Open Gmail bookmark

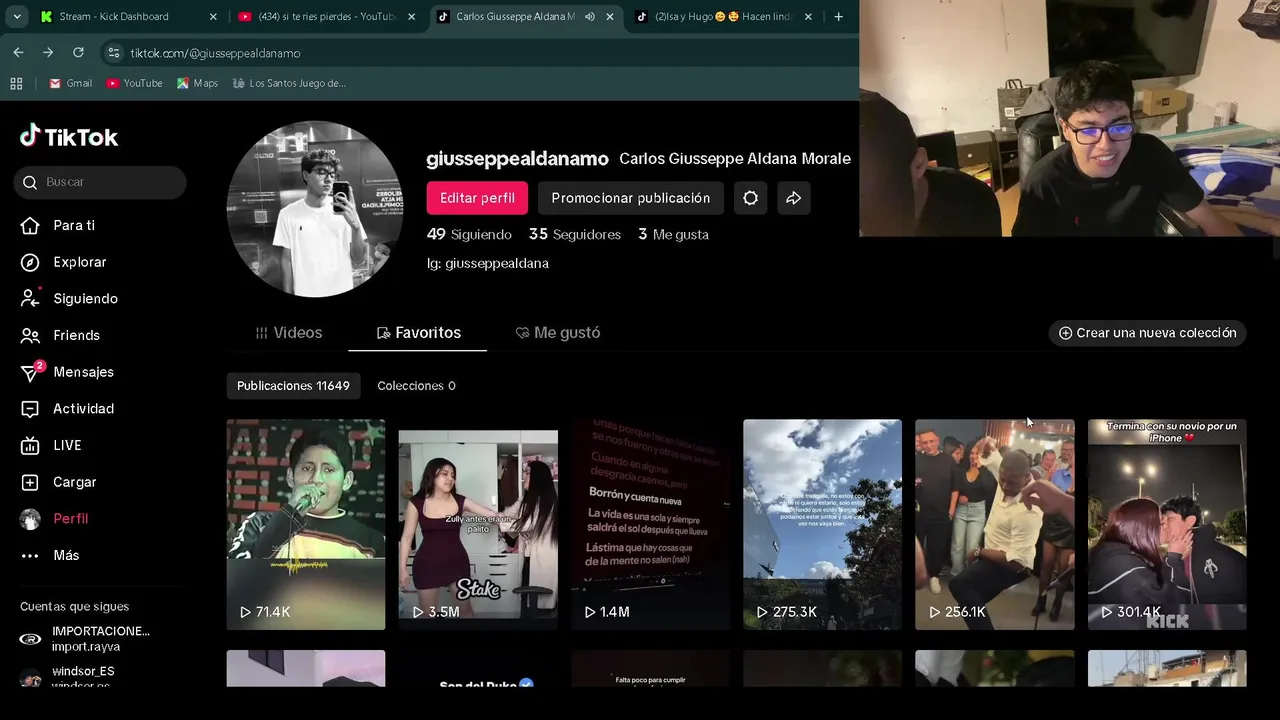[70, 83]
